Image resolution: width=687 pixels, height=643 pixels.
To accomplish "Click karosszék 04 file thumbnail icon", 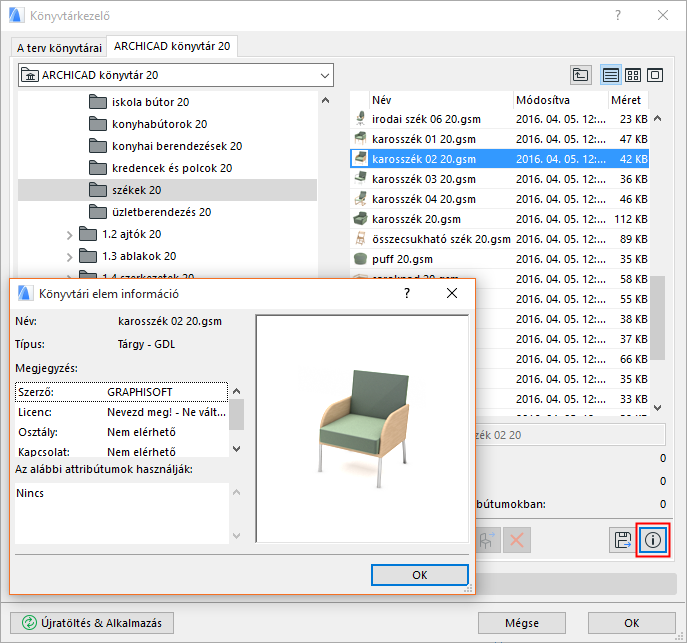I will click(360, 198).
